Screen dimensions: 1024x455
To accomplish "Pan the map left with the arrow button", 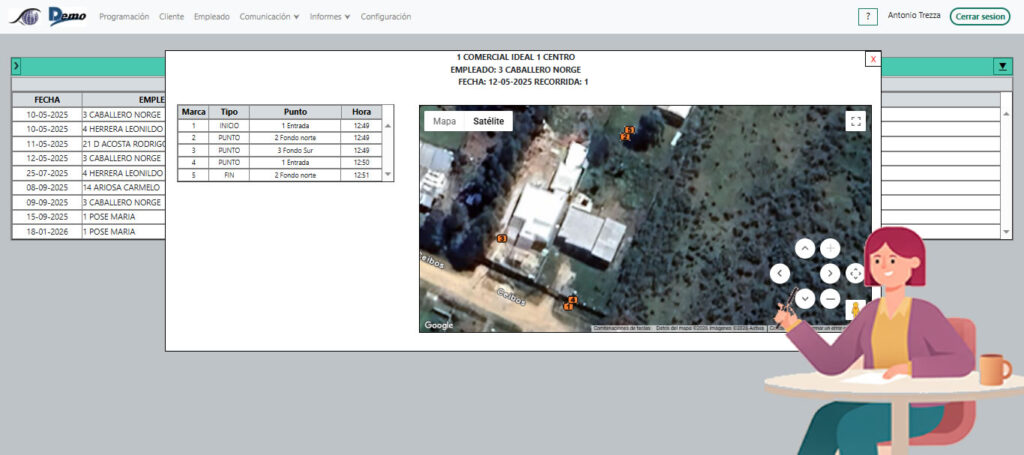I will point(781,273).
